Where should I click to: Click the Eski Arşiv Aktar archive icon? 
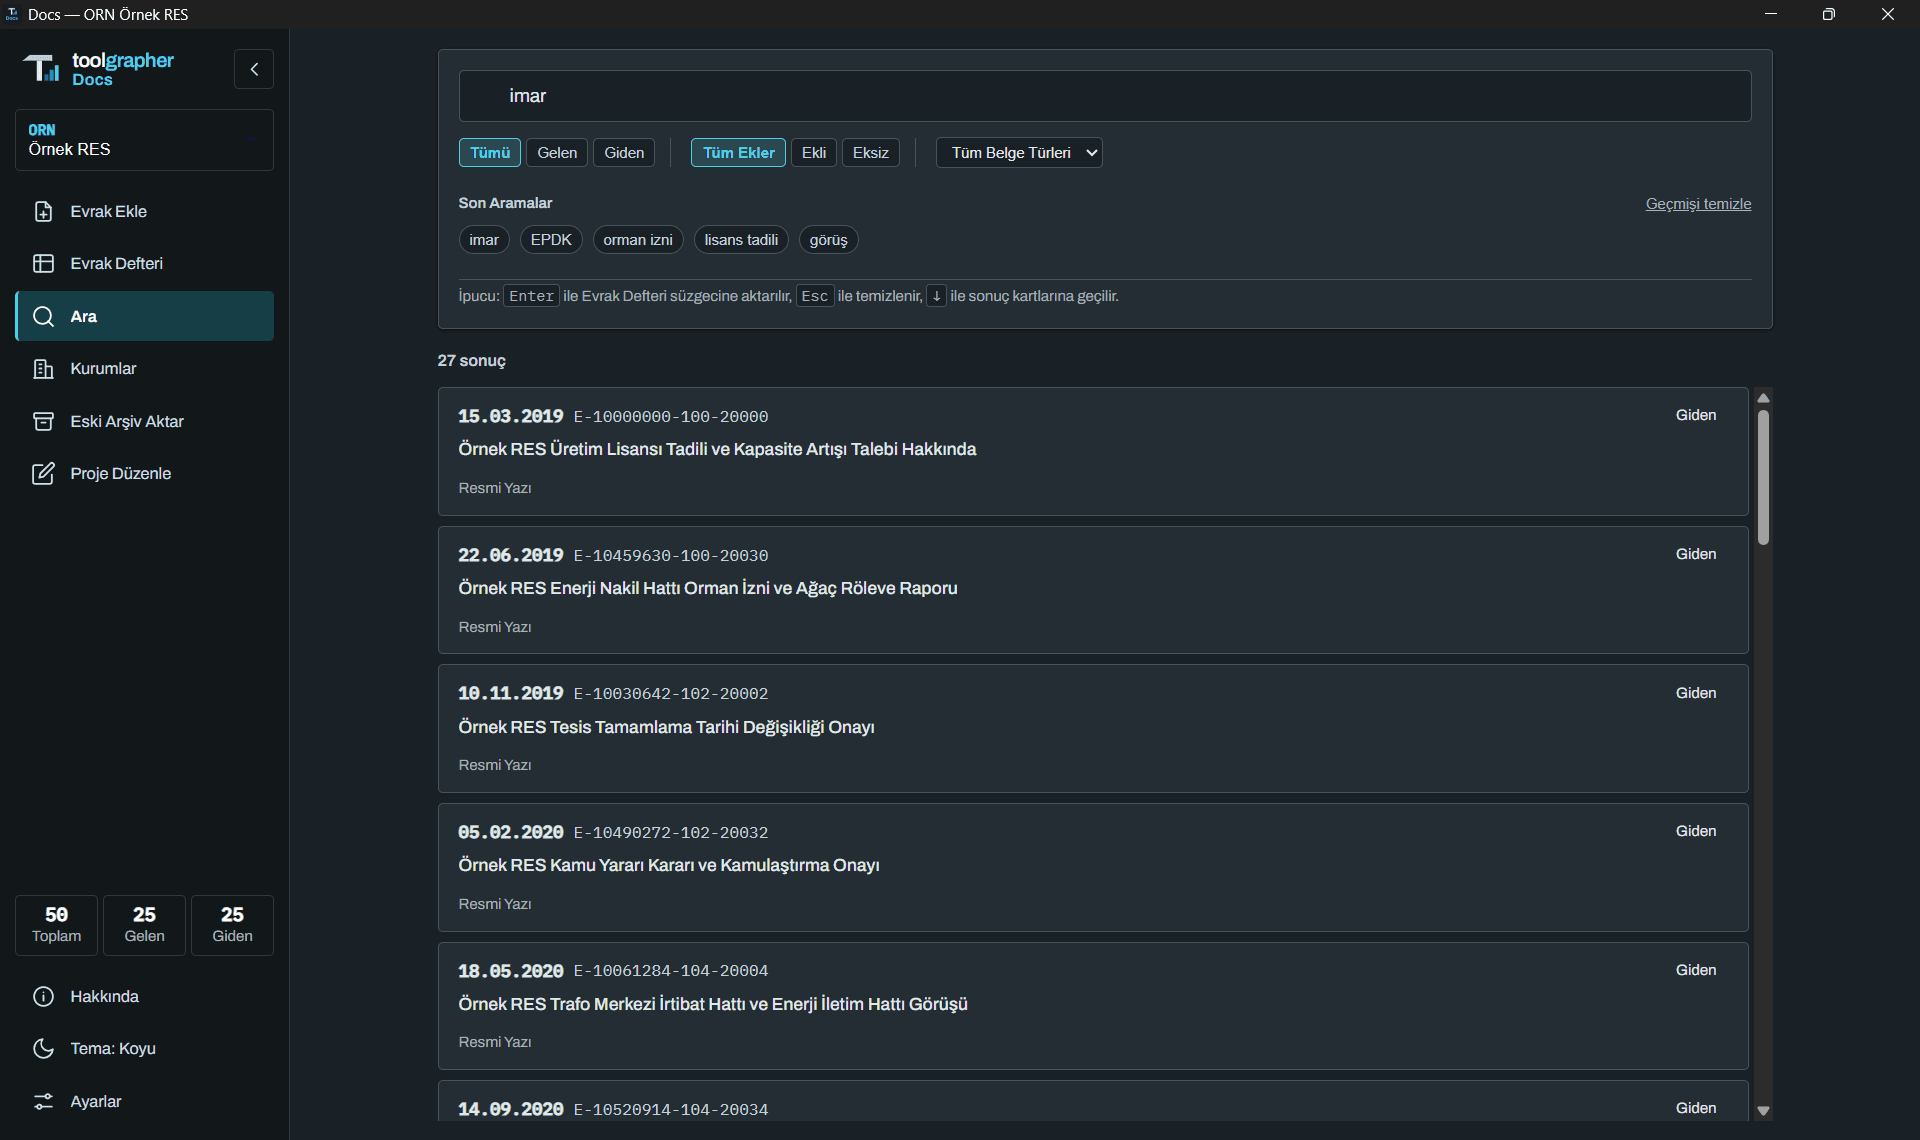point(43,421)
